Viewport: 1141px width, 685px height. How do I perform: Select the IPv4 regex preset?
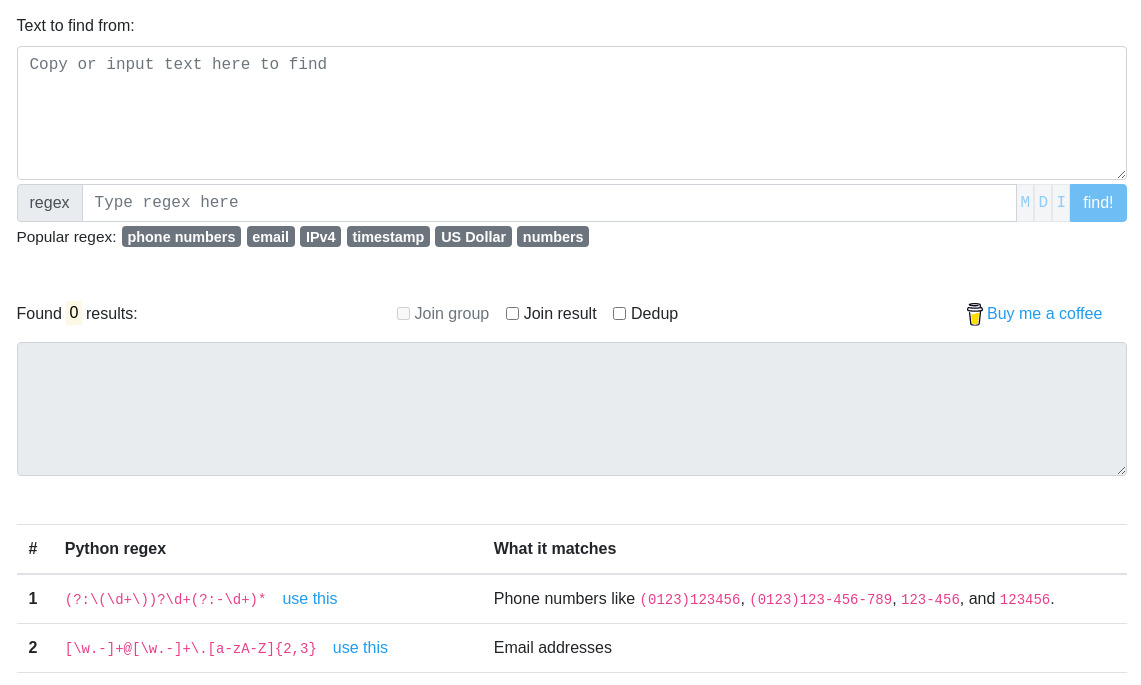(320, 236)
